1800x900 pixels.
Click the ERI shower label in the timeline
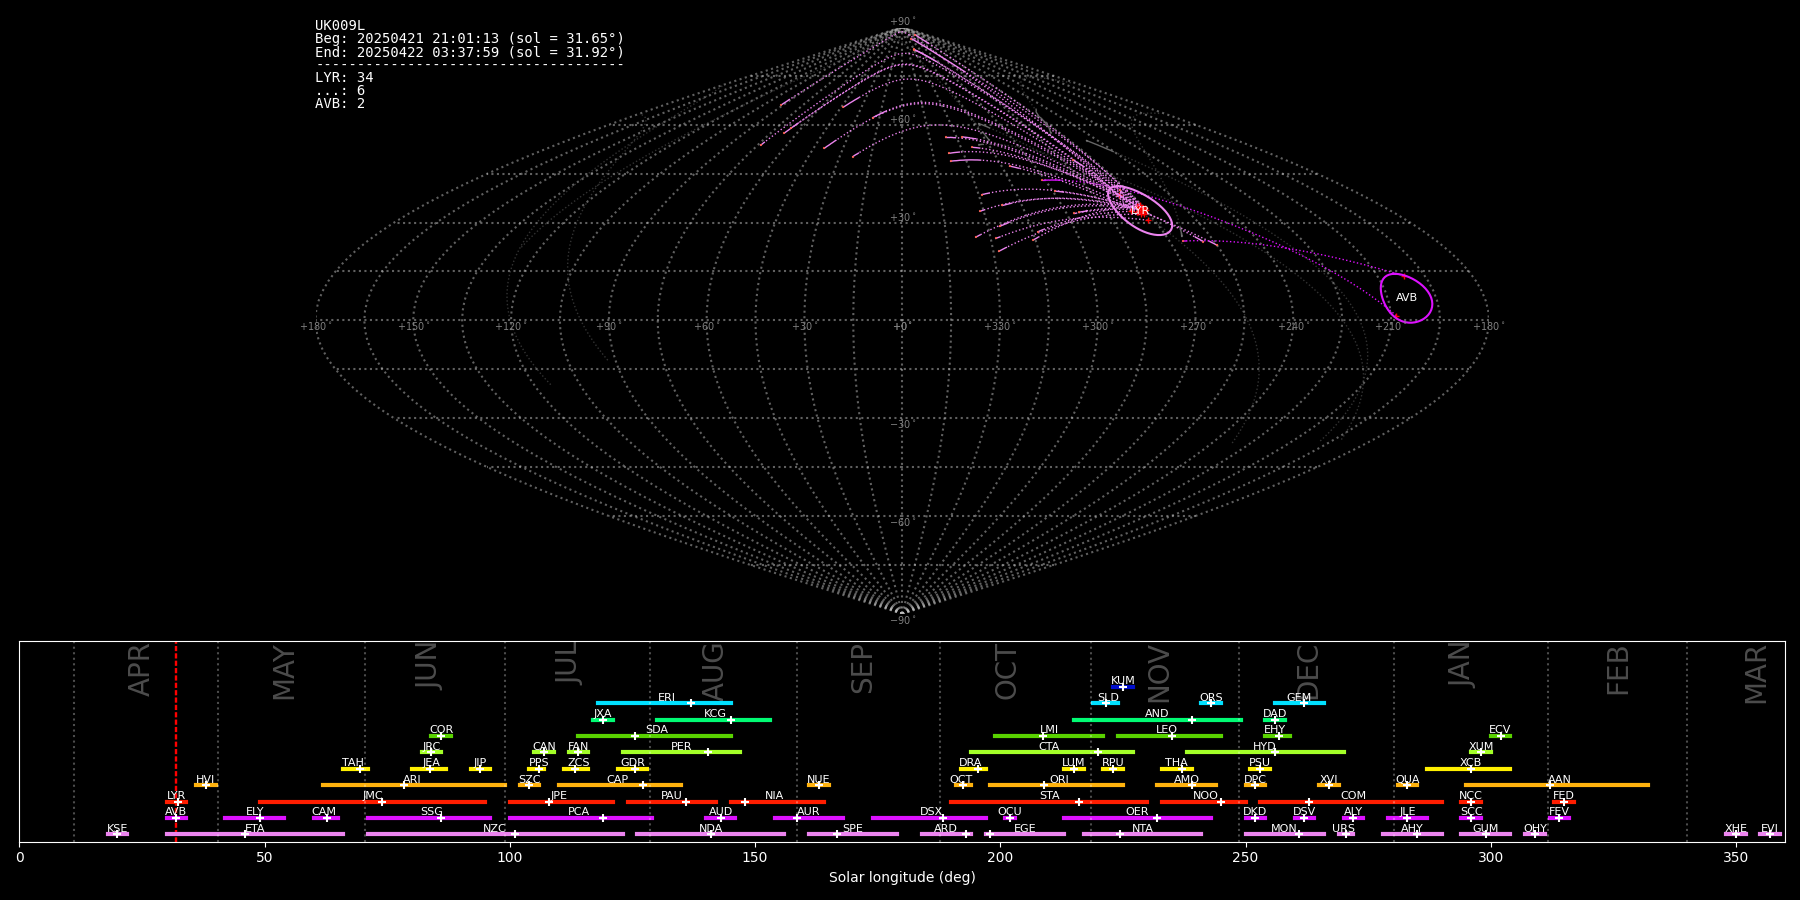[667, 698]
